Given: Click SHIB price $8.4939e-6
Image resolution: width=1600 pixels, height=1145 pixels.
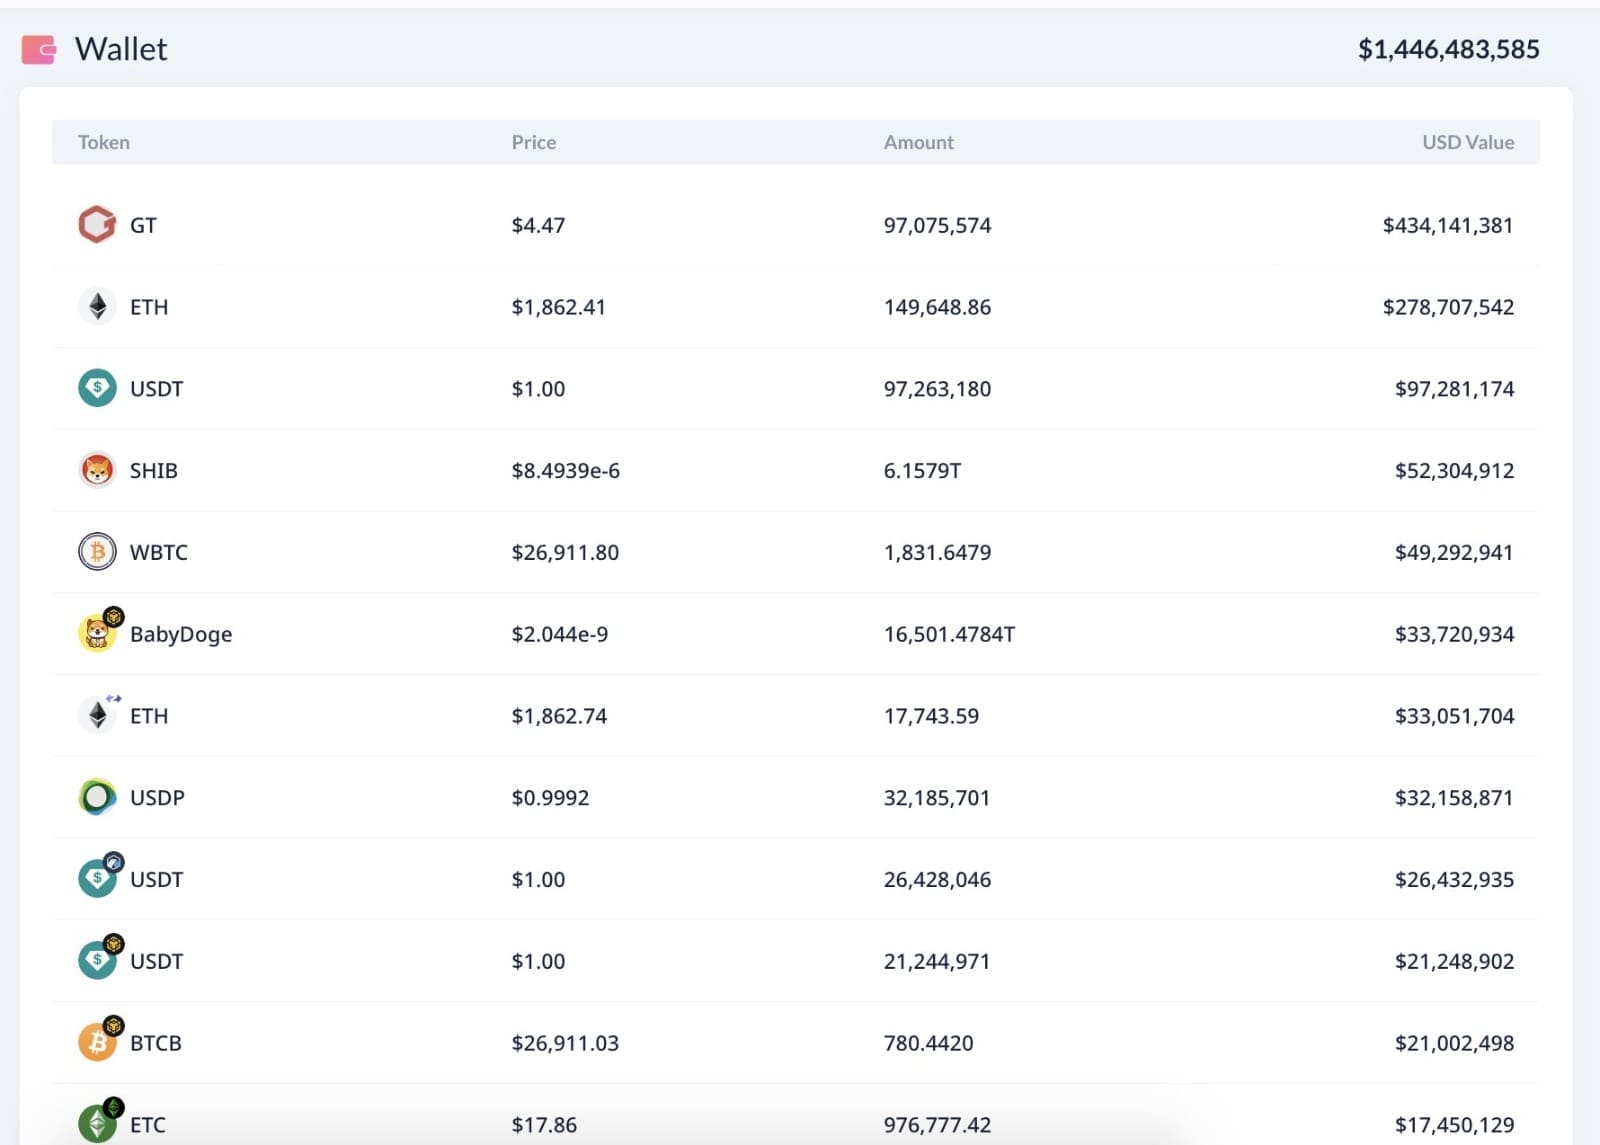Looking at the screenshot, I should click(x=565, y=470).
